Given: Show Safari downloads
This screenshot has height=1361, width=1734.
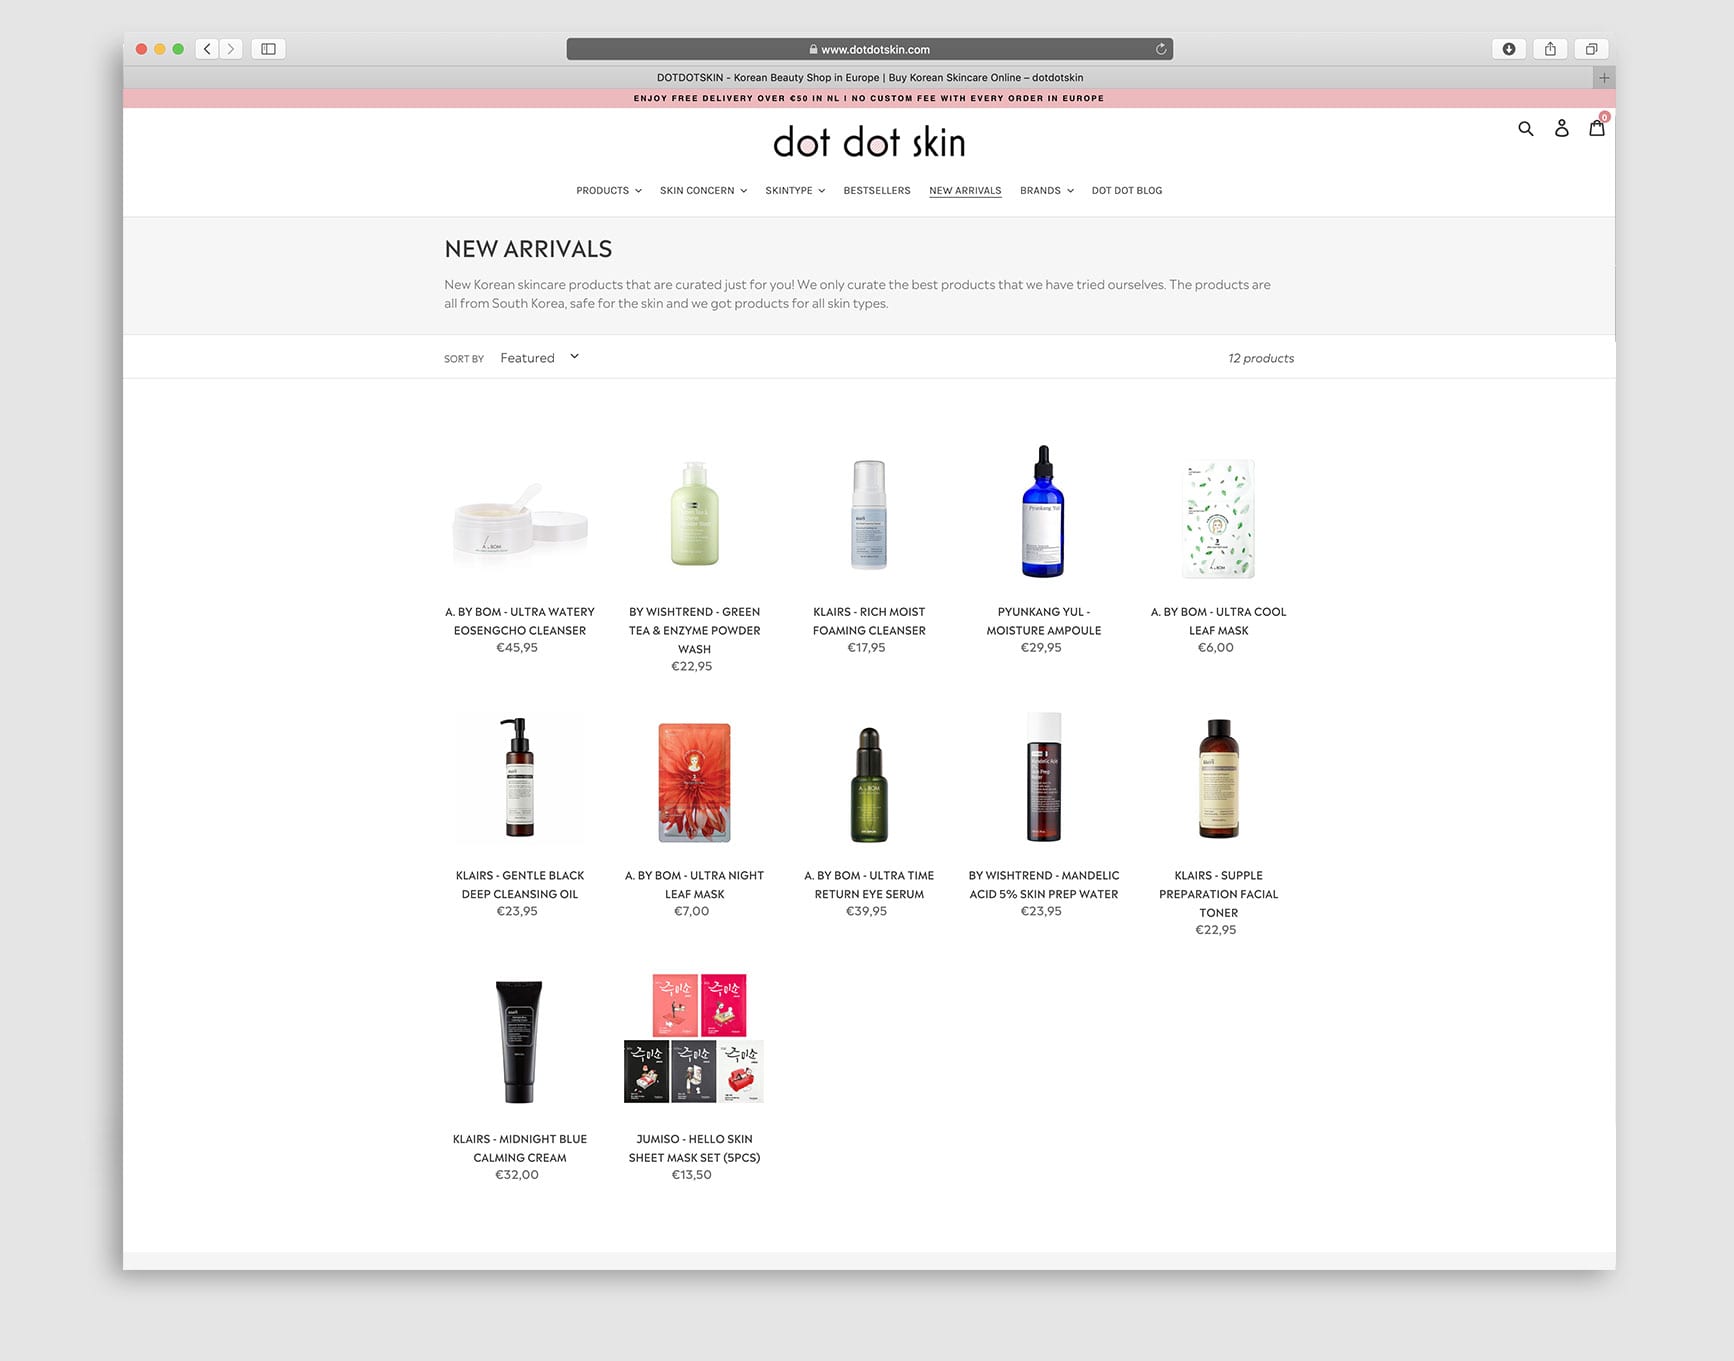Looking at the screenshot, I should [1509, 49].
